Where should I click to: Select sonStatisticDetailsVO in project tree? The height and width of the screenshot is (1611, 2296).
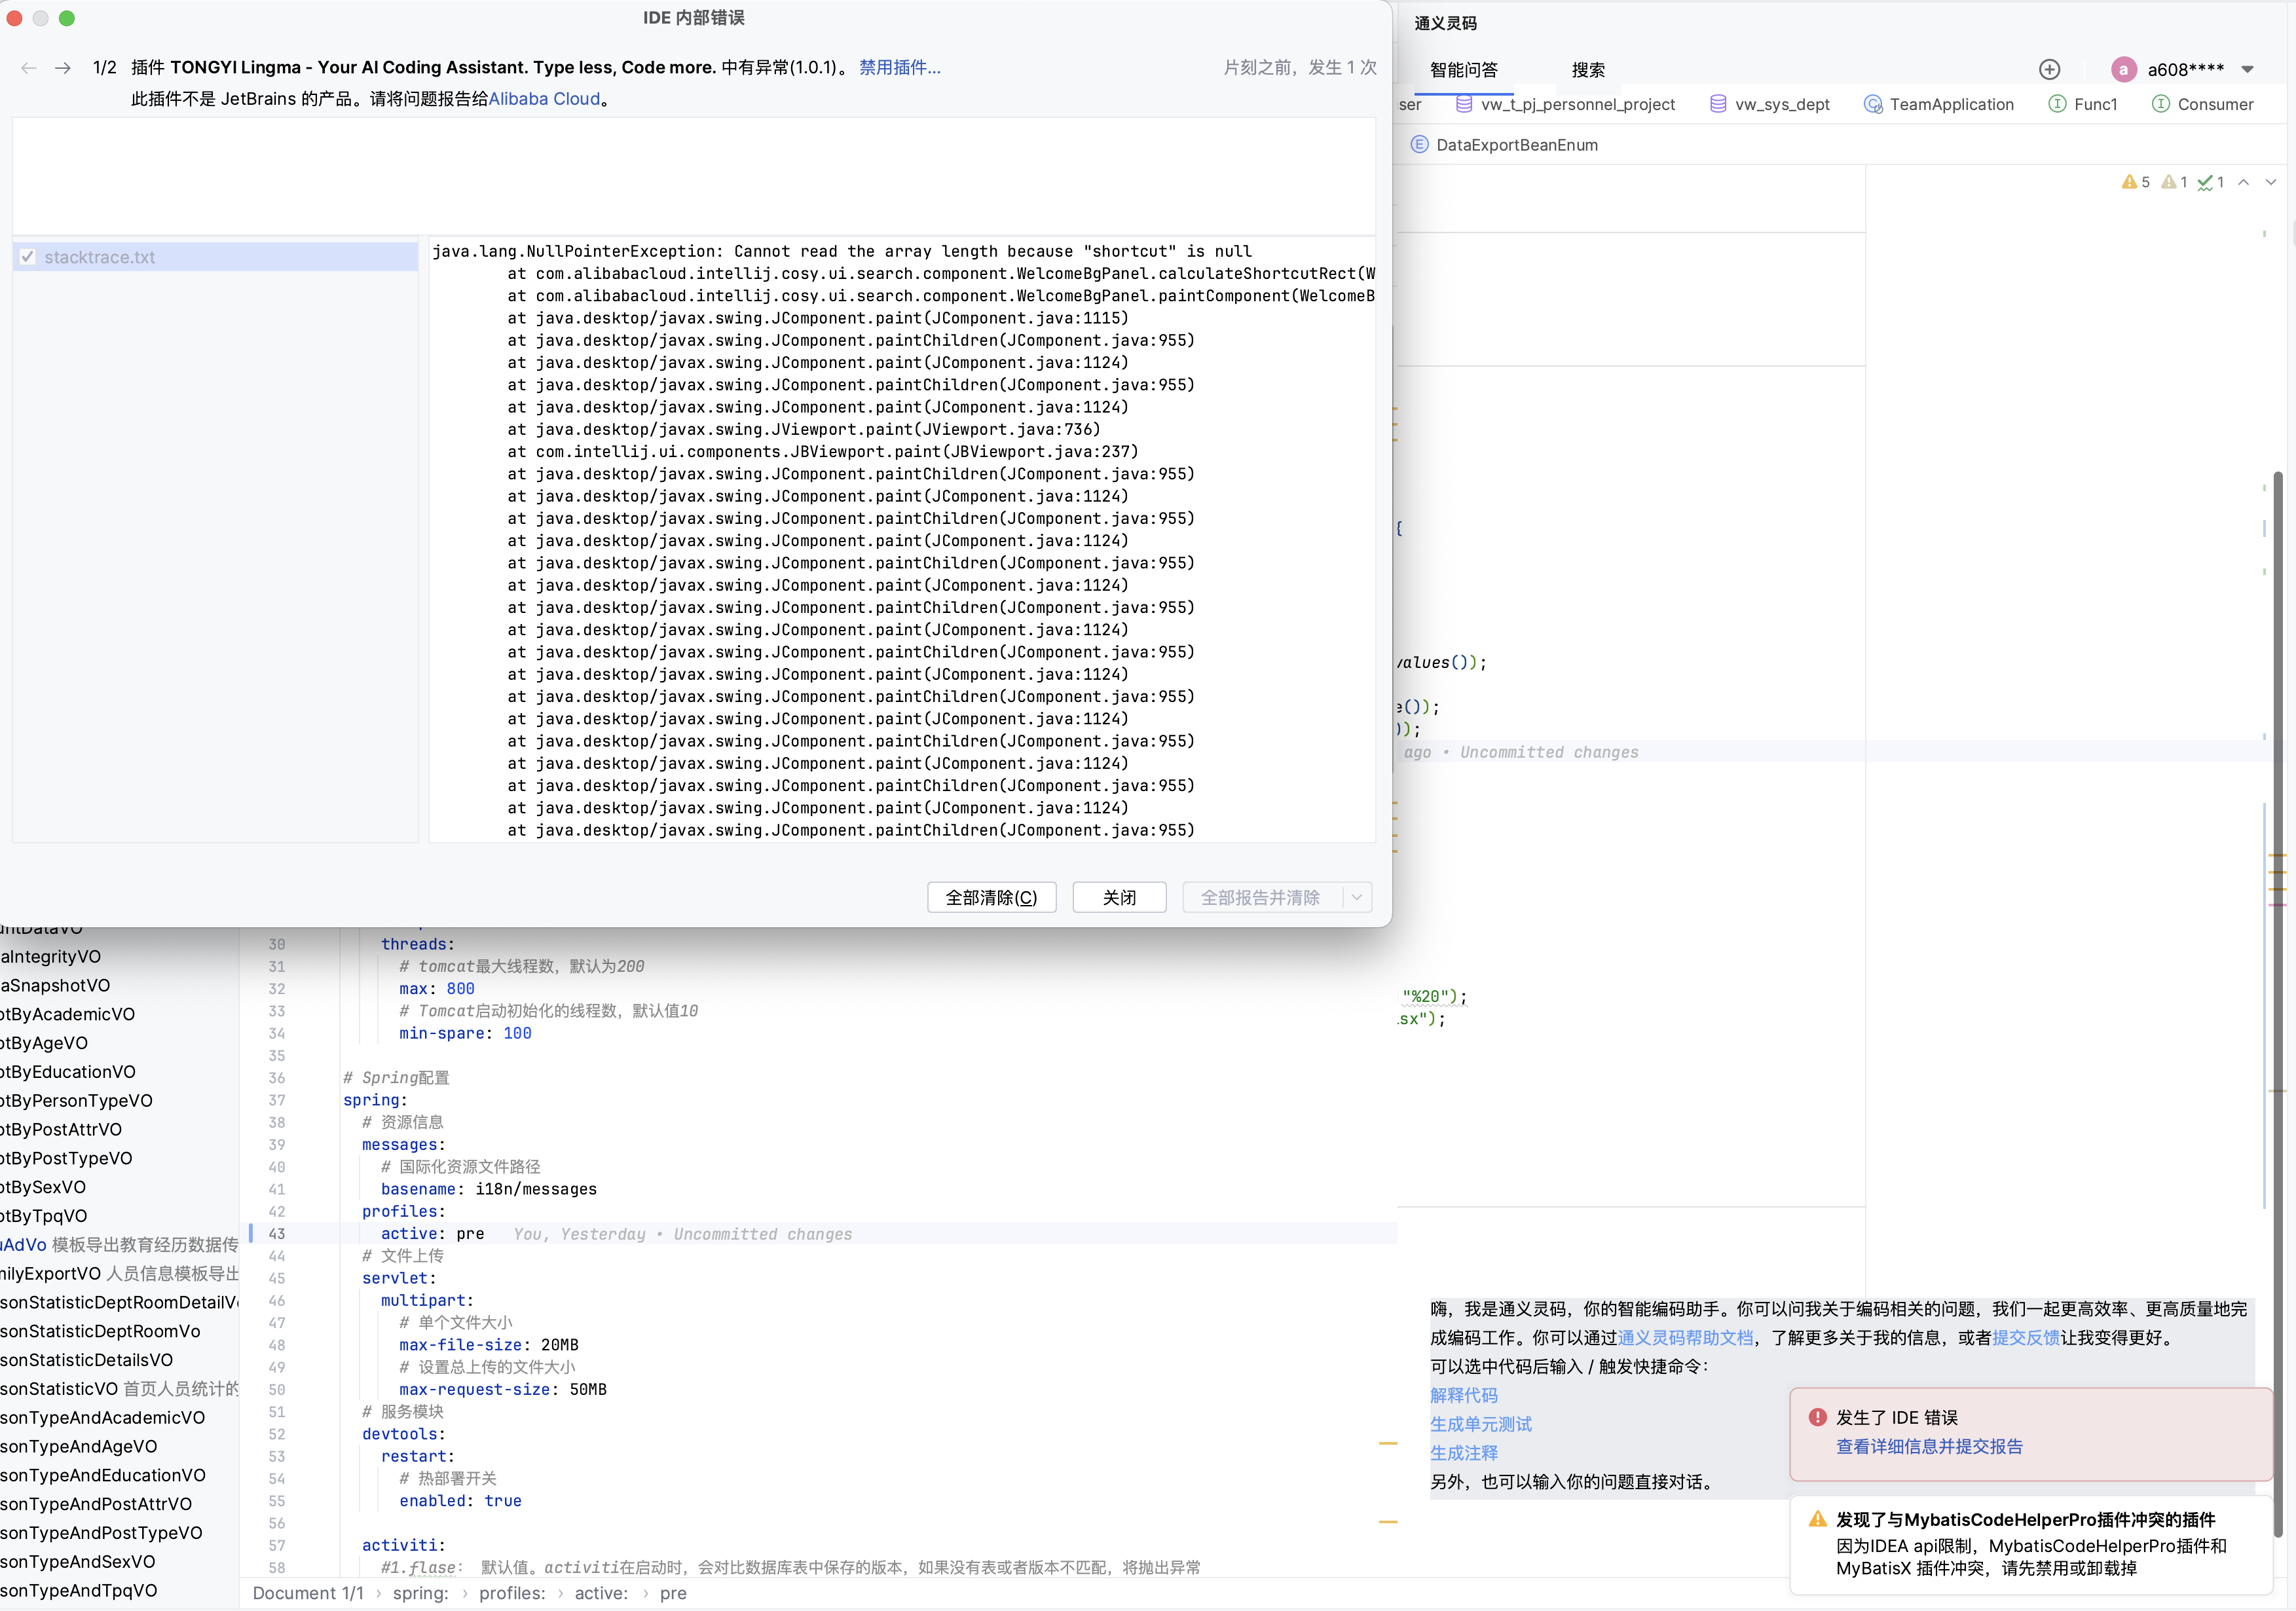pyautogui.click(x=87, y=1360)
